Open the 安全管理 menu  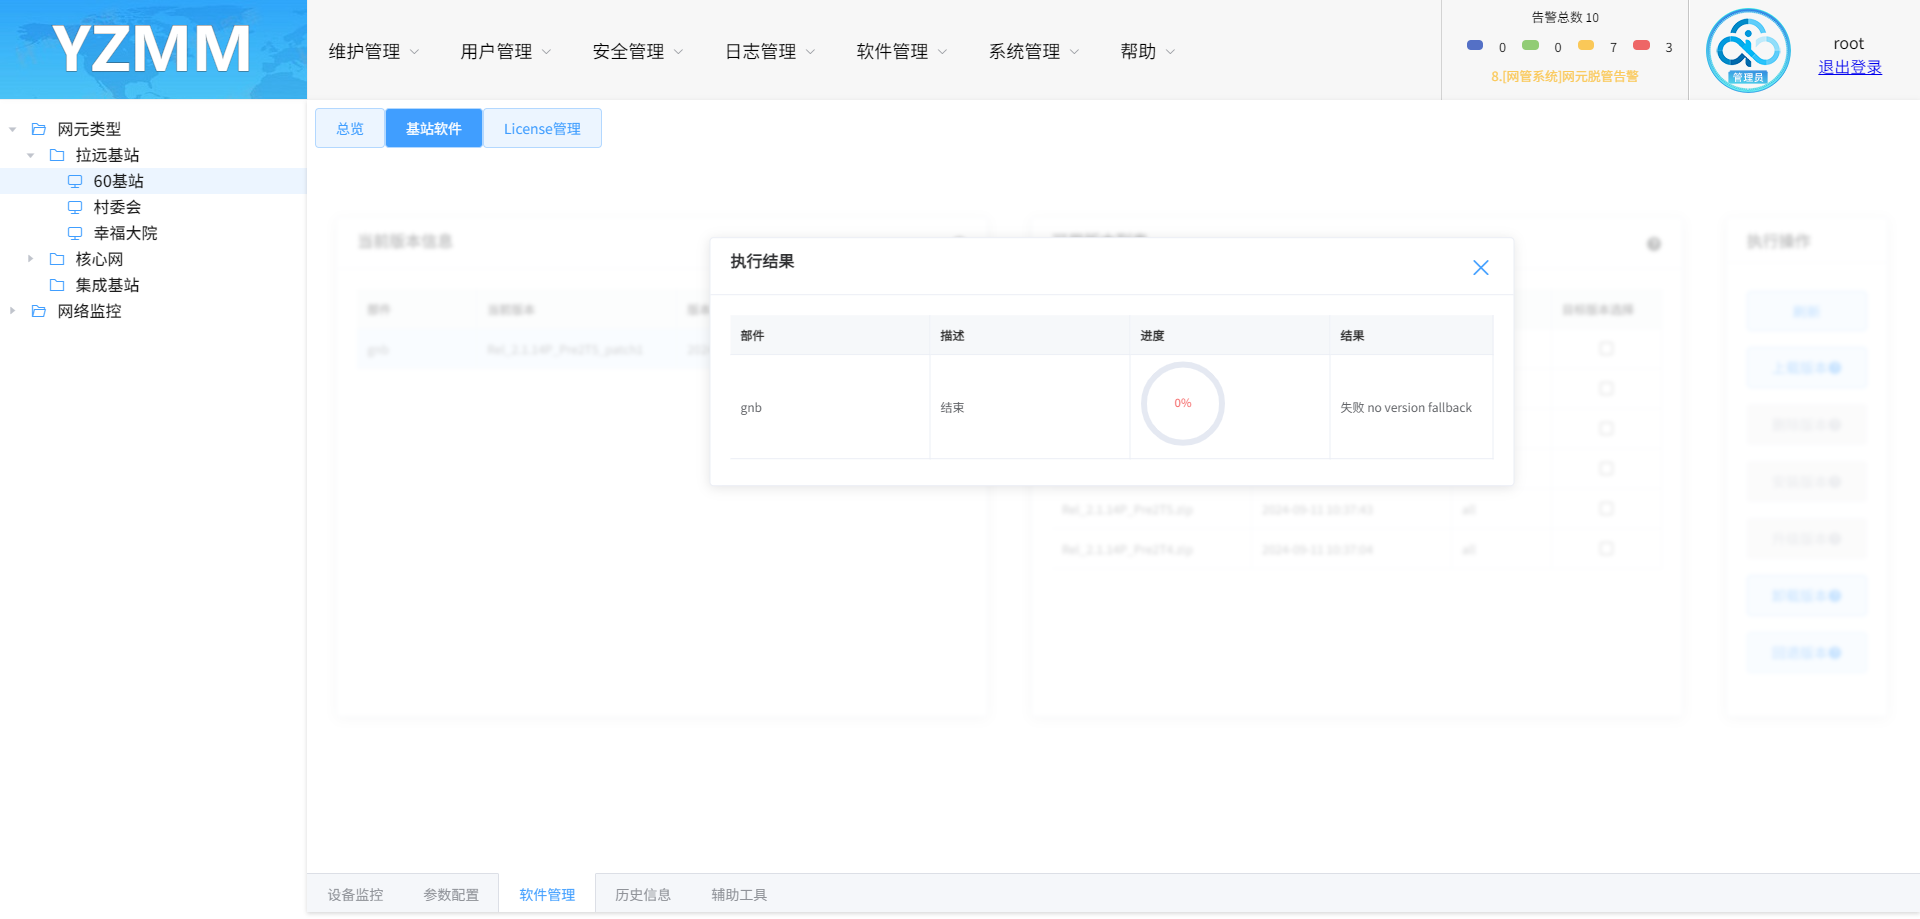638,51
